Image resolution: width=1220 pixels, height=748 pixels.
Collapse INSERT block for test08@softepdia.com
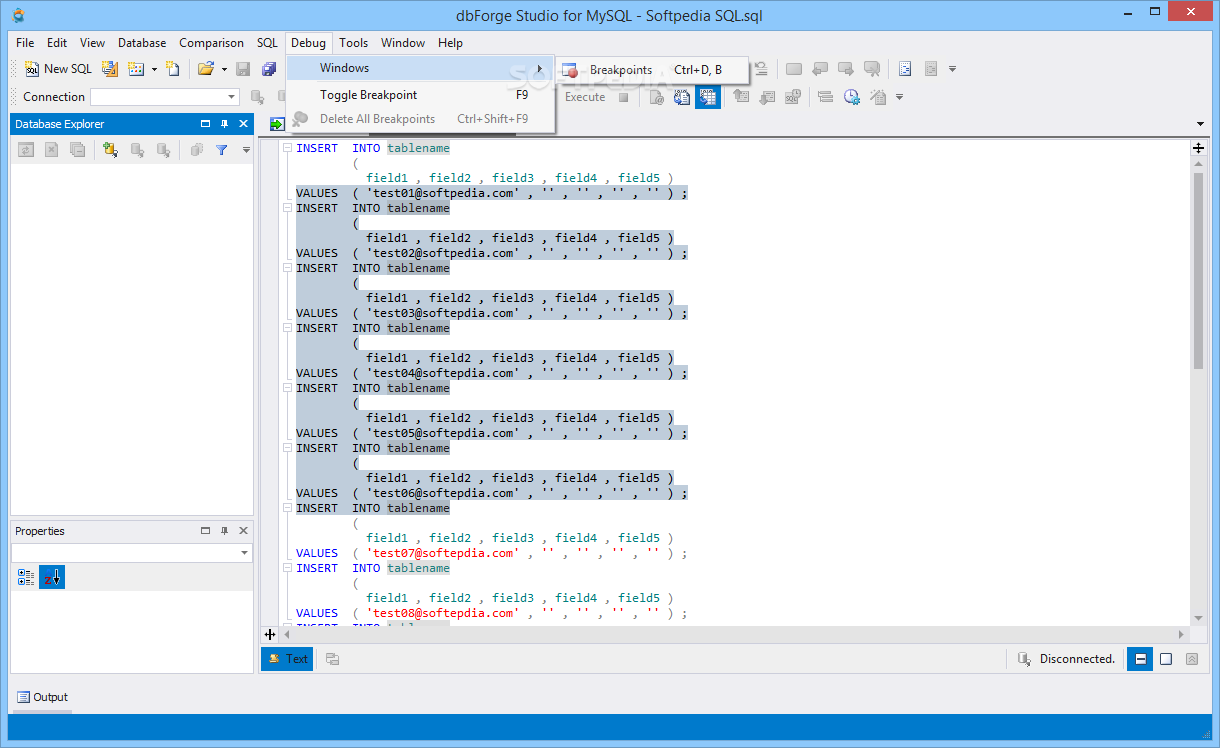(x=287, y=568)
